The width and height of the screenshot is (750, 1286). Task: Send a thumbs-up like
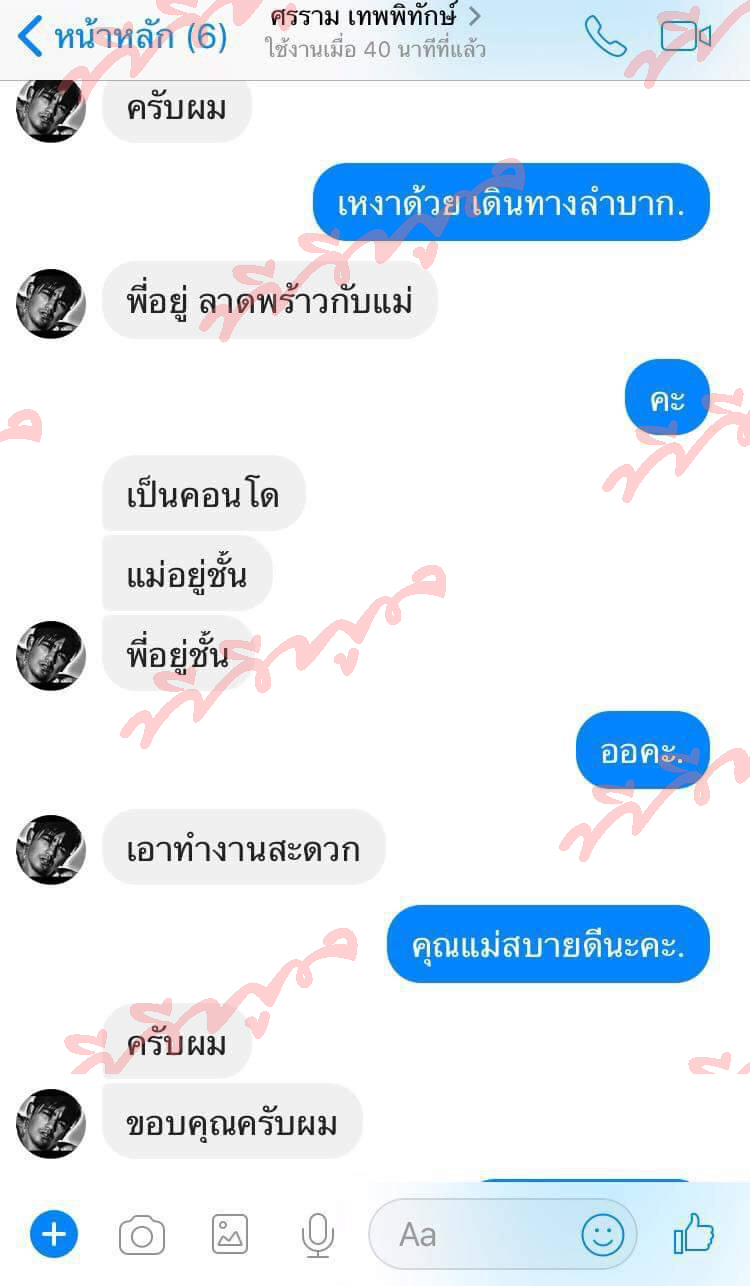[x=694, y=1234]
